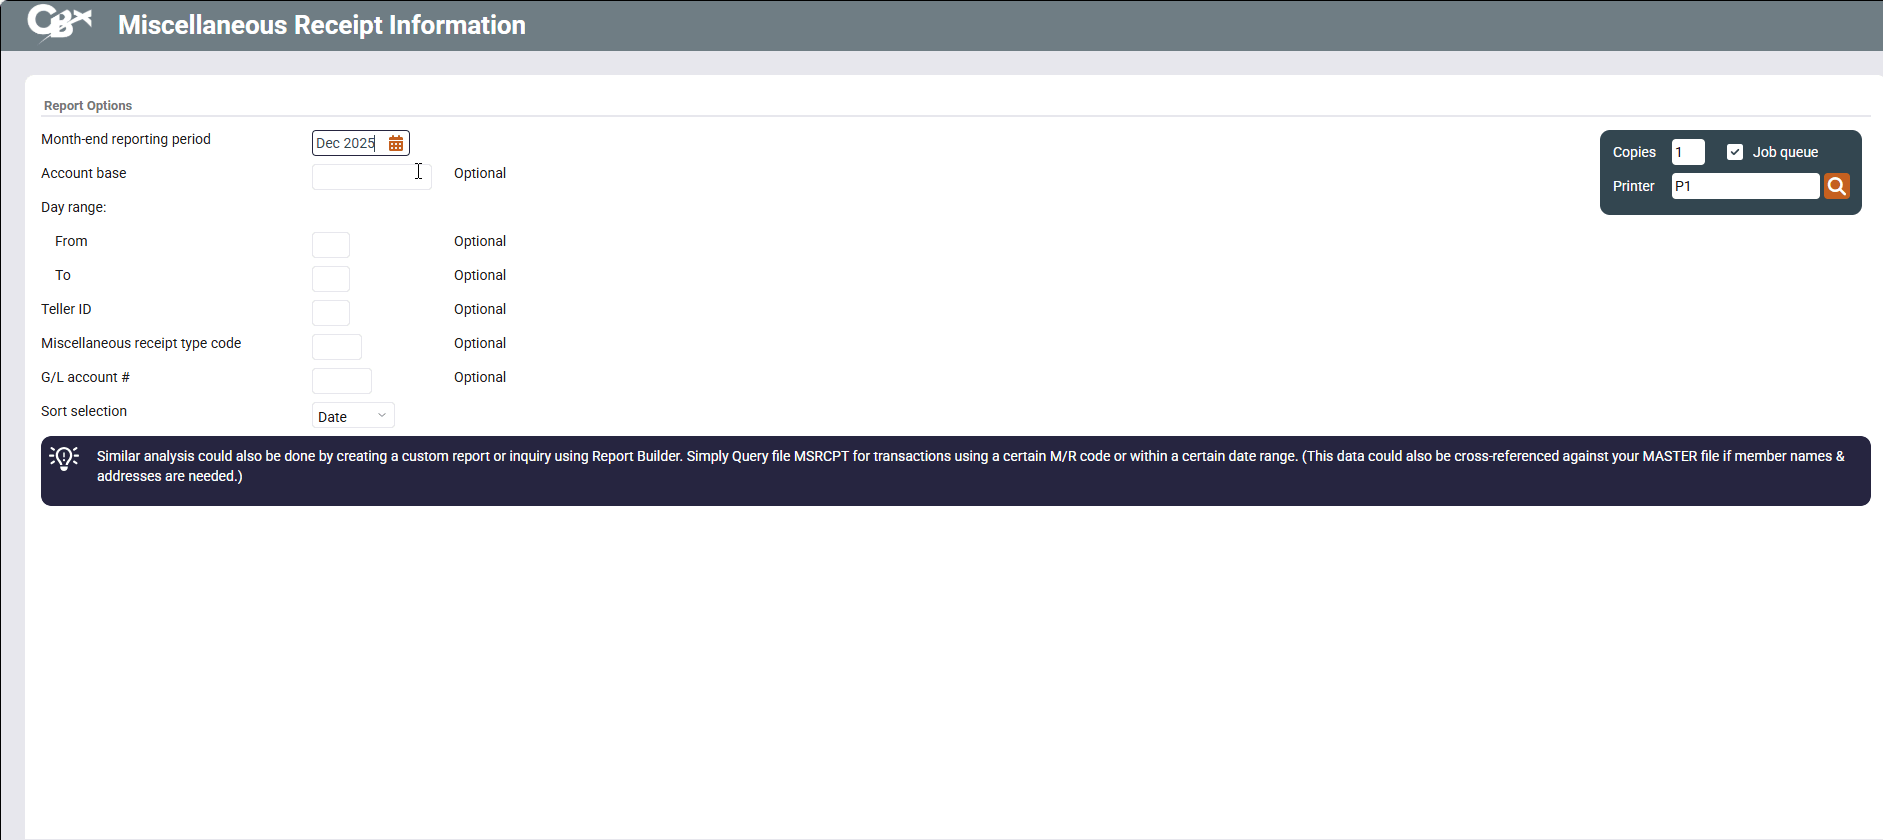
Task: Click into the Account base field
Action: pos(371,177)
